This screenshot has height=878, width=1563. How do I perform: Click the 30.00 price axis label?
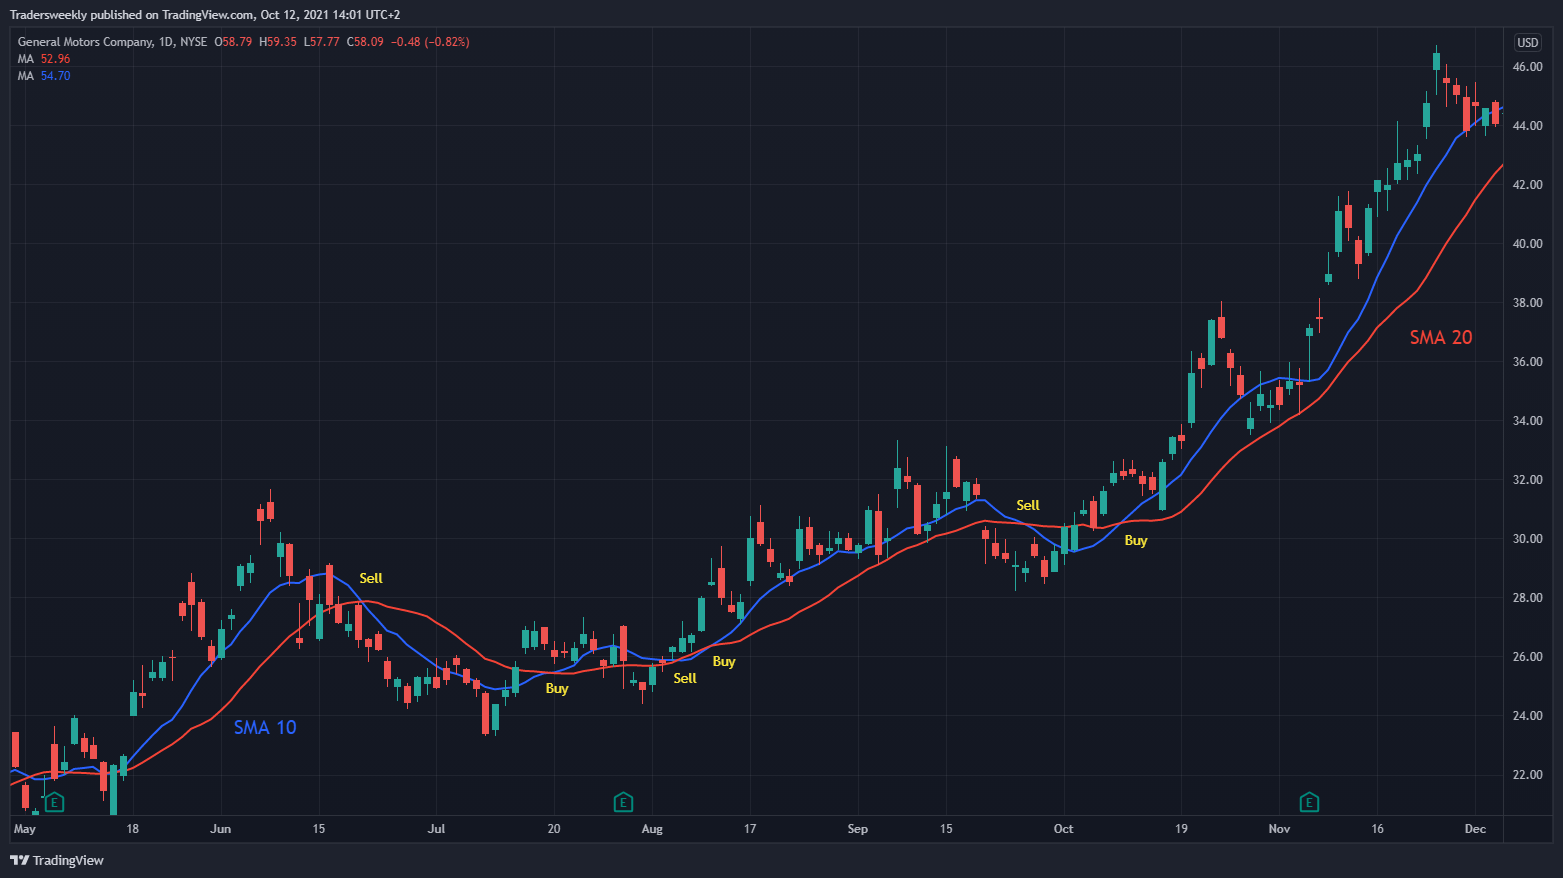pos(1527,539)
